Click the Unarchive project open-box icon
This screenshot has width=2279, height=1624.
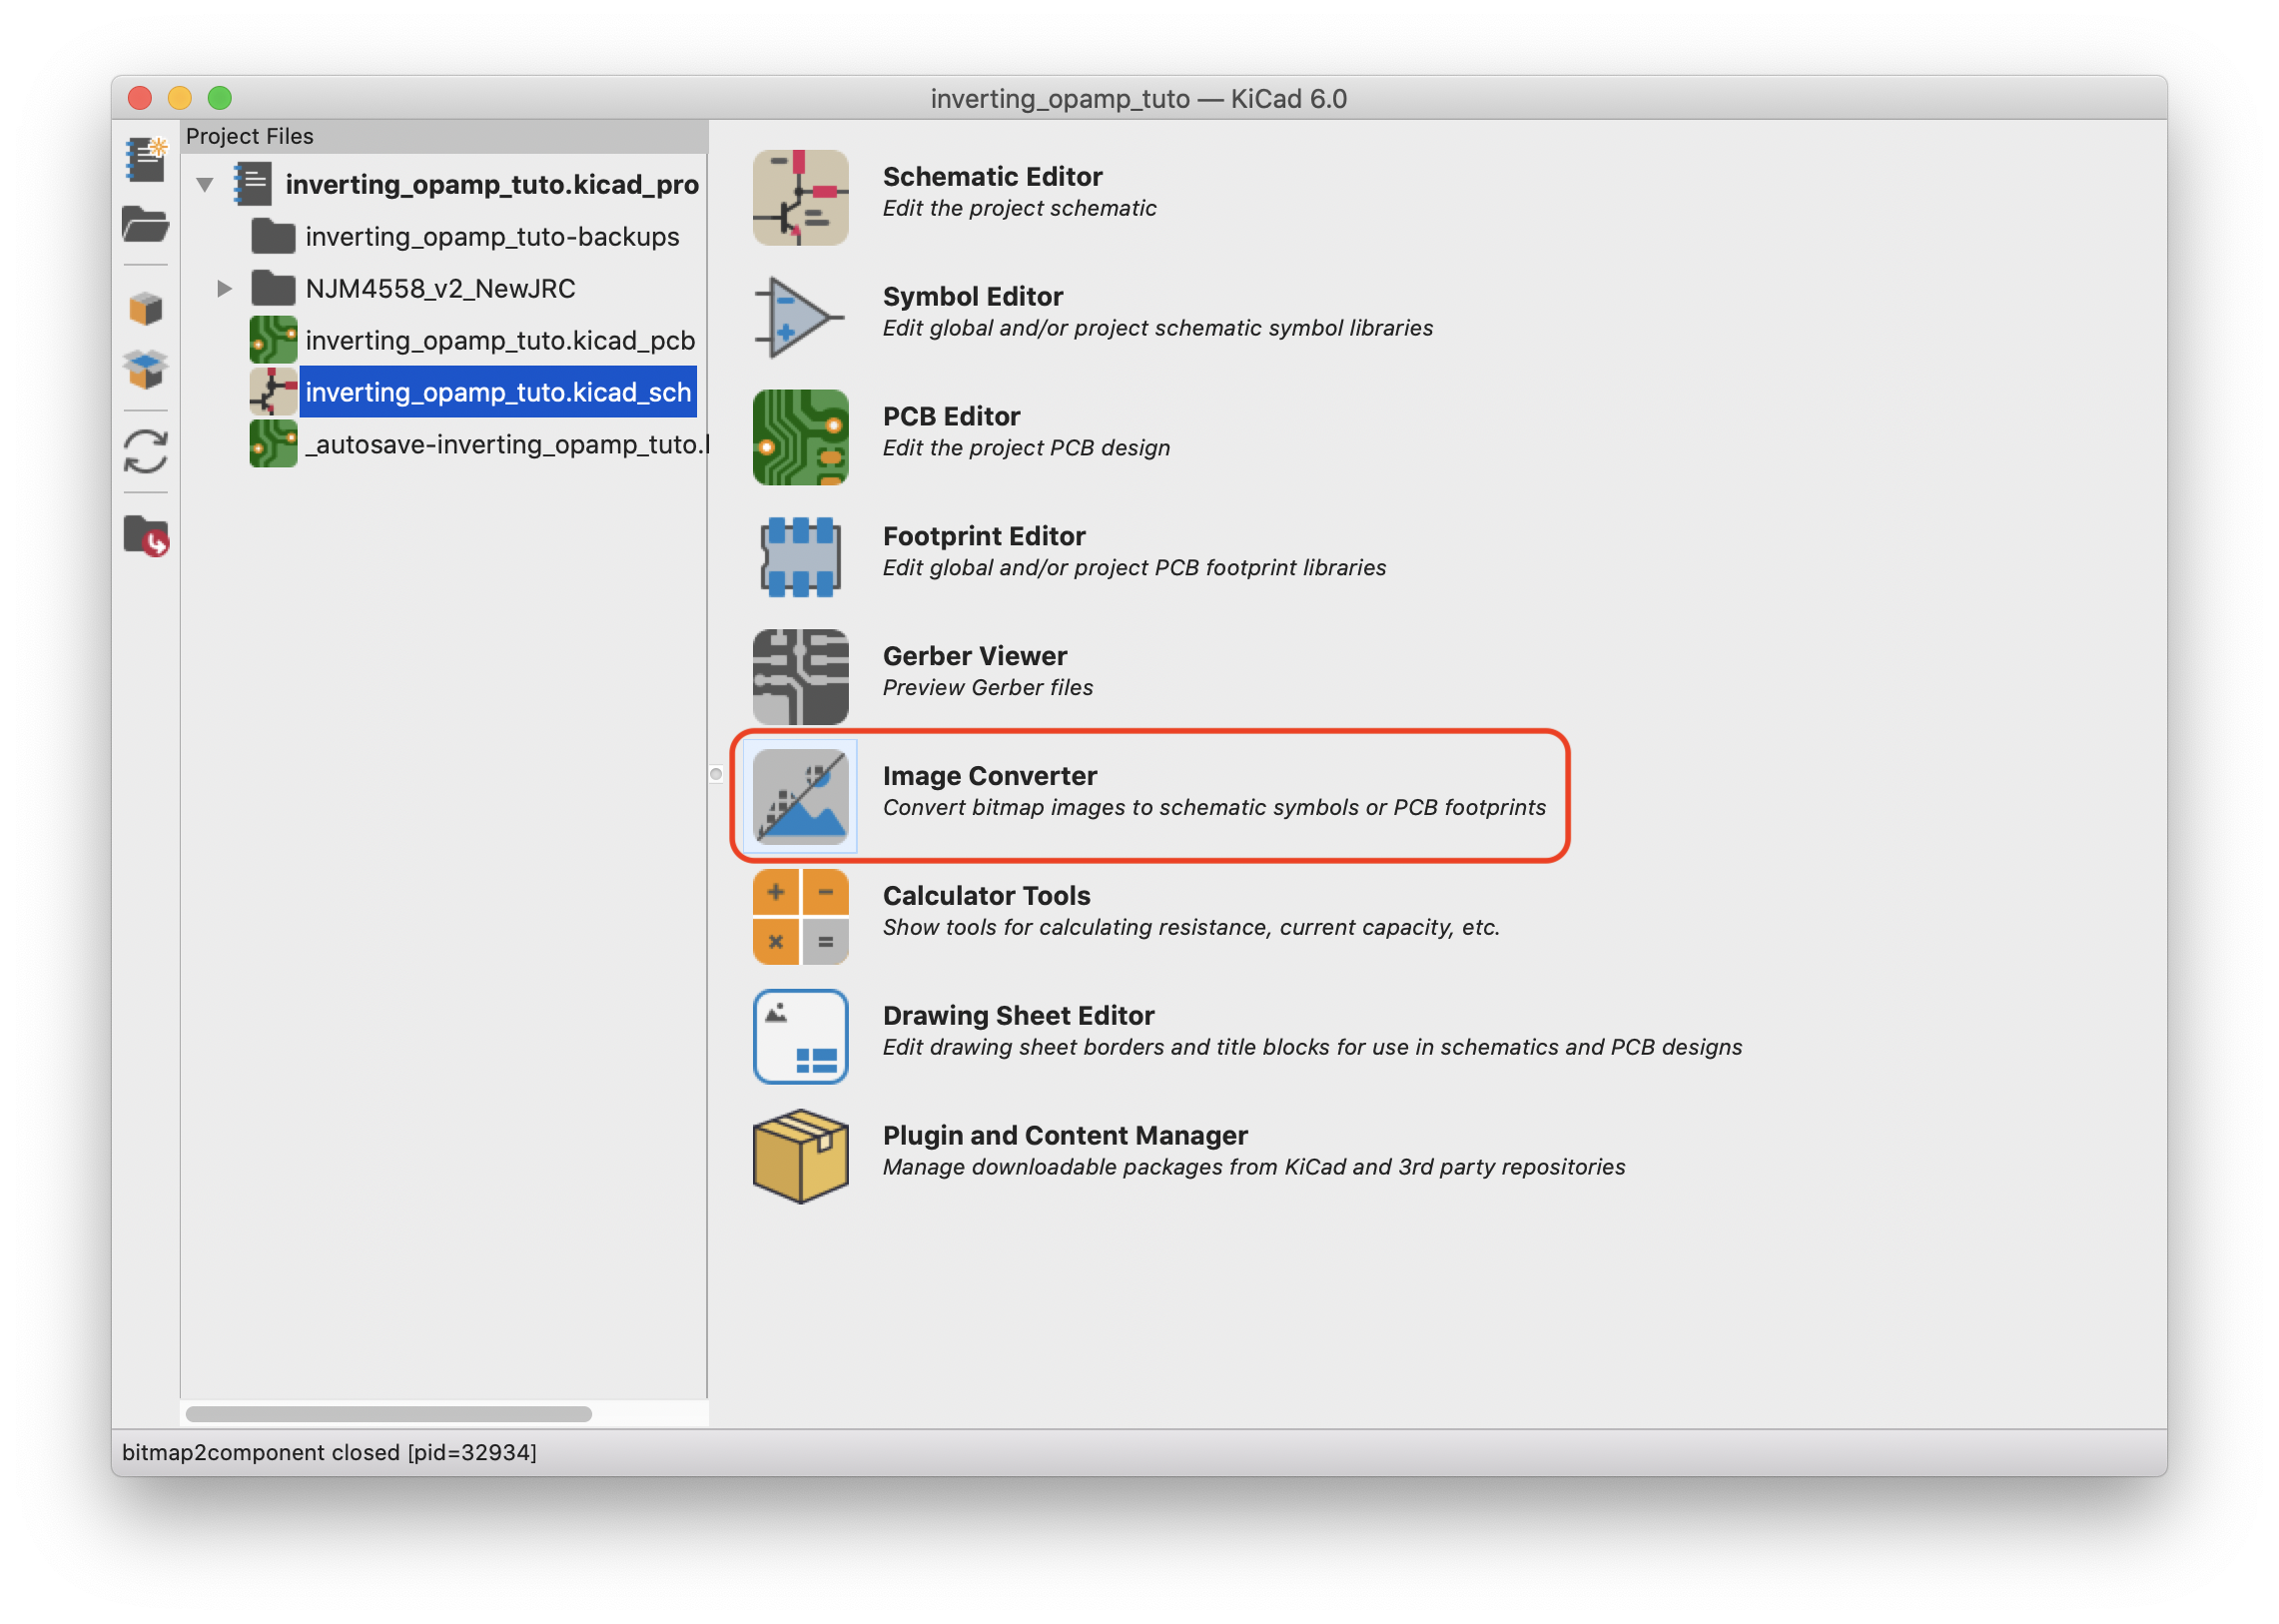click(x=146, y=370)
